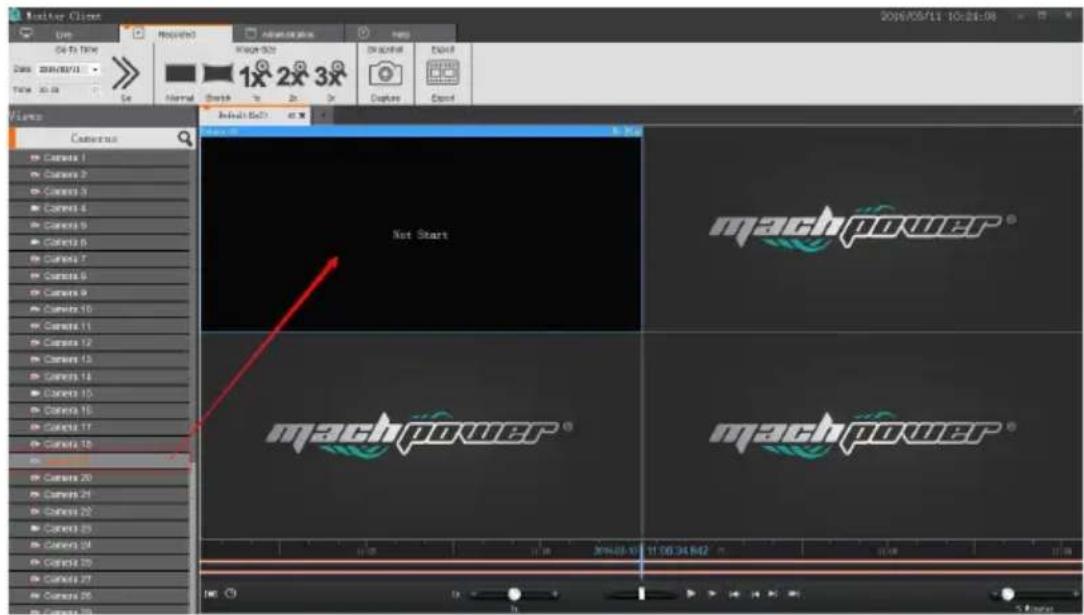The image size is (1084, 615).
Task: Take a snapshot with Capture camera icon
Action: [x=385, y=73]
